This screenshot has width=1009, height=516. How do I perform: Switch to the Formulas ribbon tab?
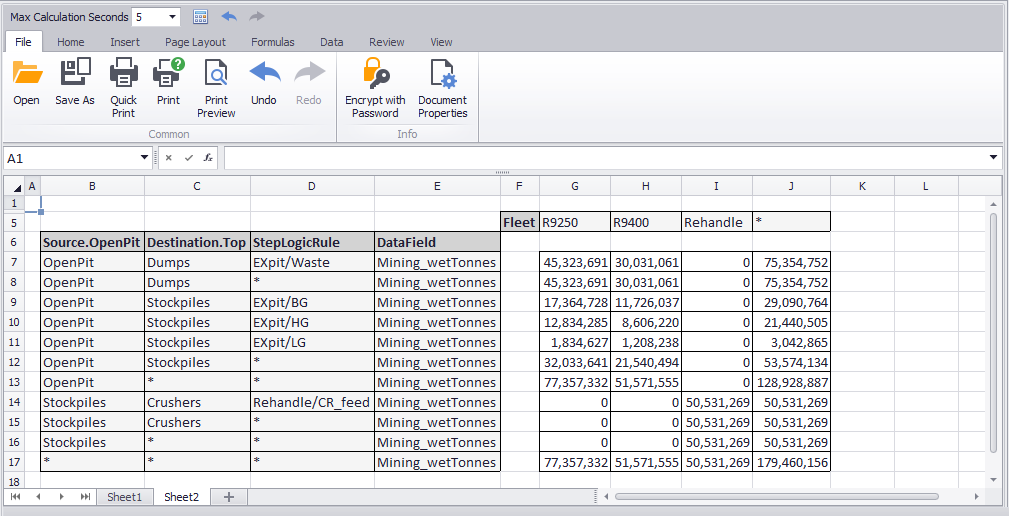tap(272, 42)
